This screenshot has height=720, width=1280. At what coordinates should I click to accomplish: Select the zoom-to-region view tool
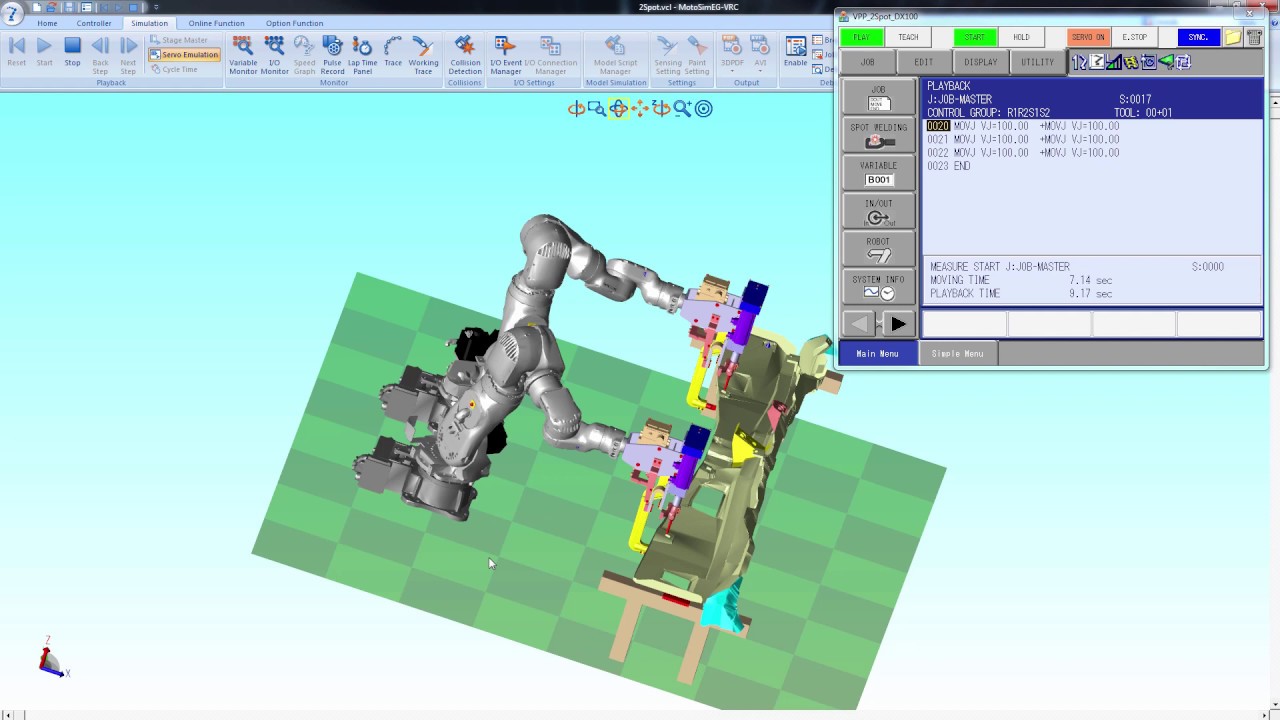(x=597, y=109)
